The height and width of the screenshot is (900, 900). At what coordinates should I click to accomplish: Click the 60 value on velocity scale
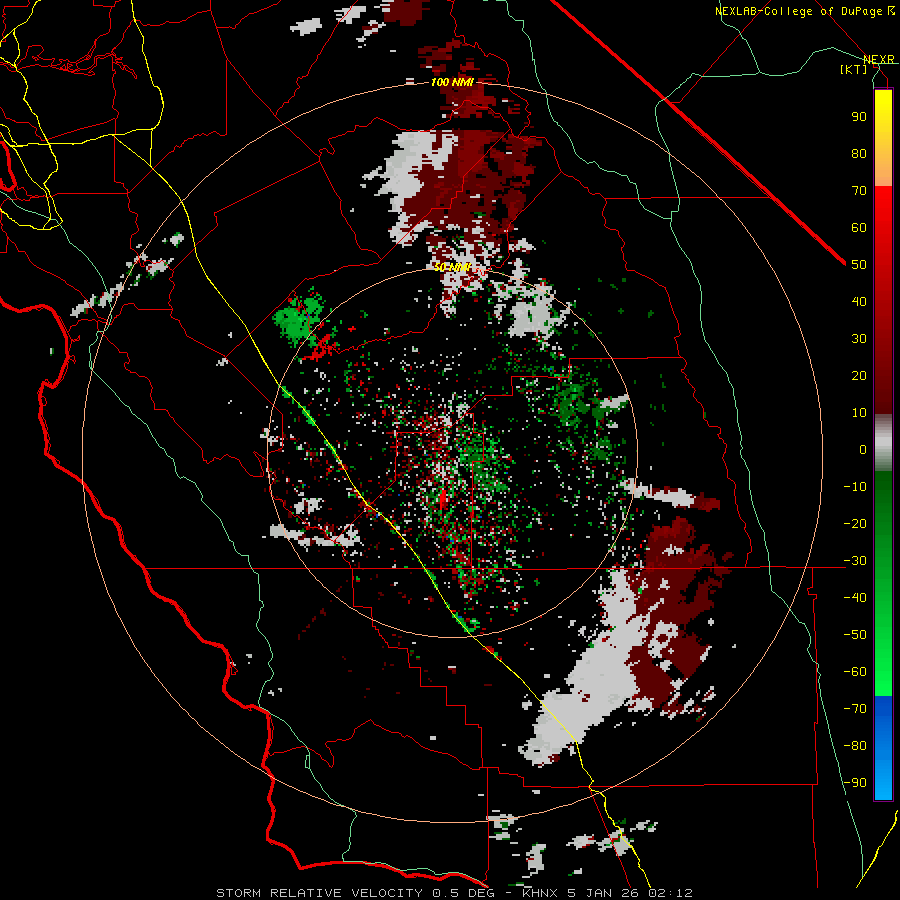point(859,227)
